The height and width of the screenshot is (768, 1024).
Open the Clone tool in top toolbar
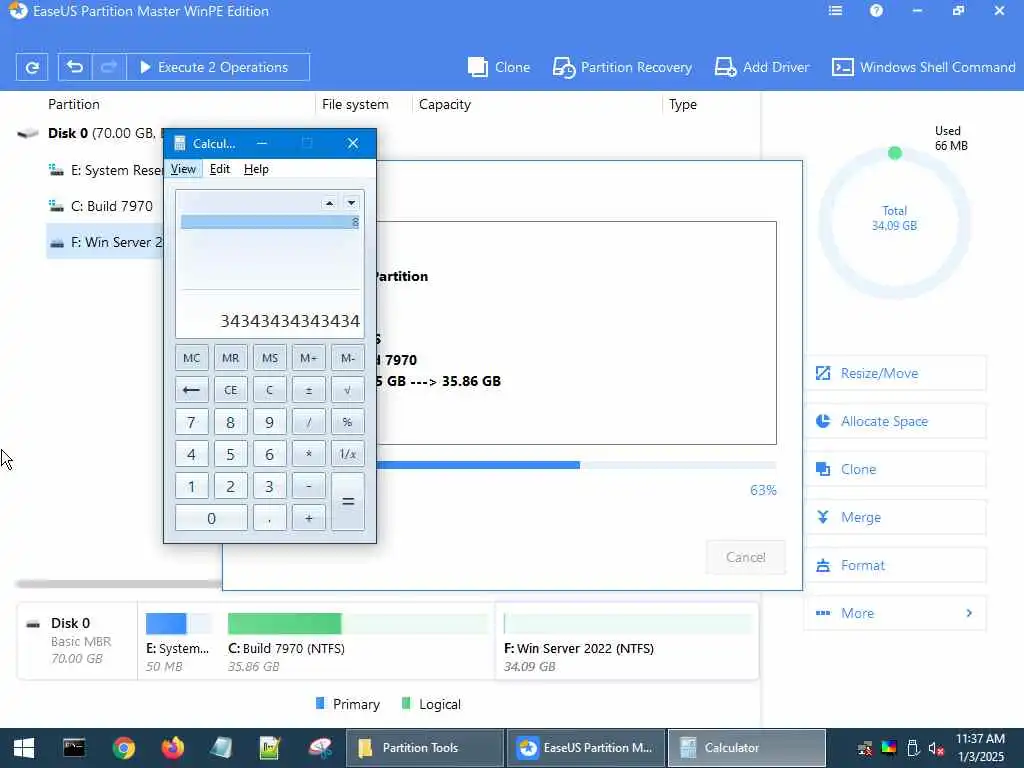tap(498, 67)
